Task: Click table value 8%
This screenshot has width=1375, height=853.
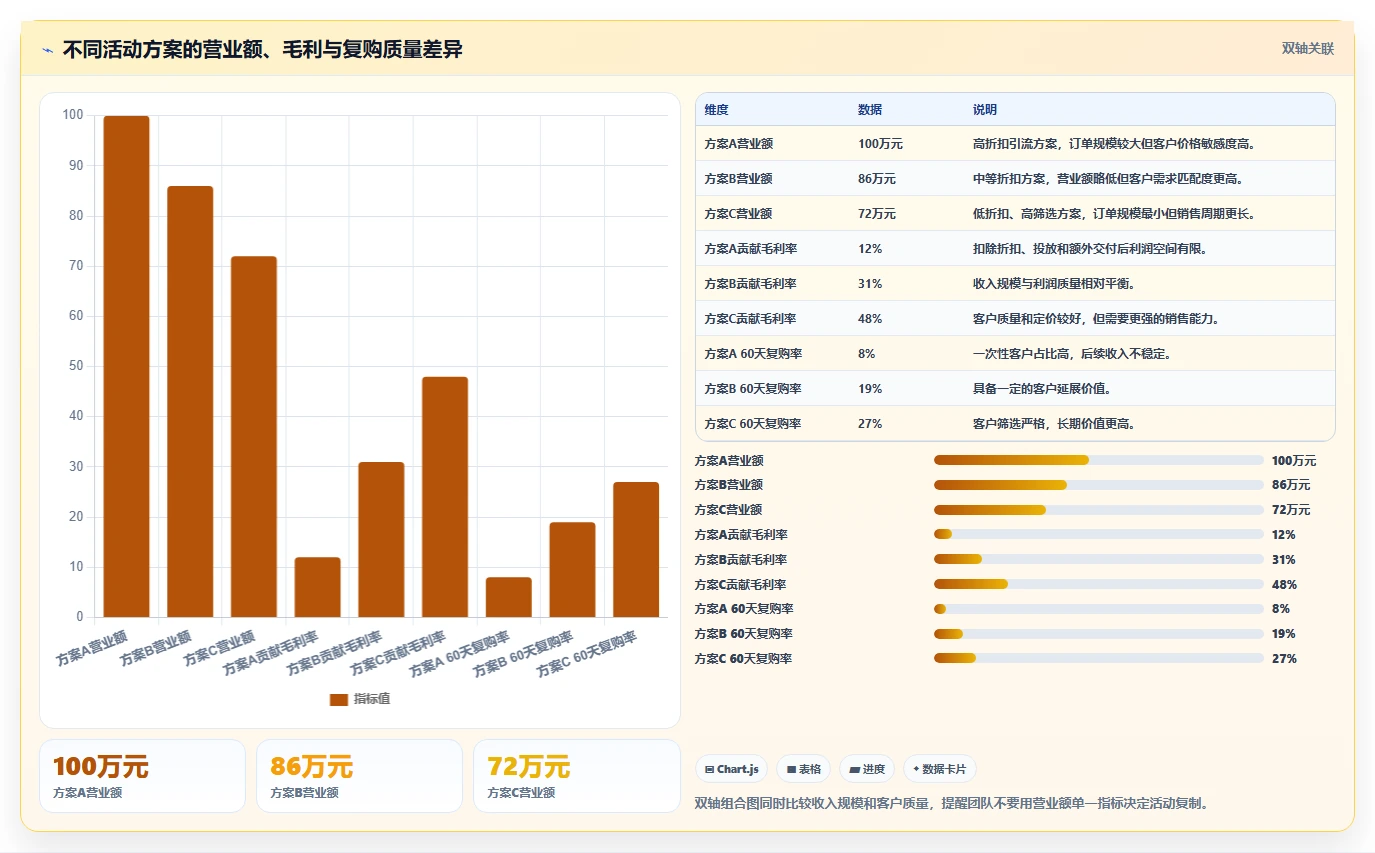Action: [867, 354]
